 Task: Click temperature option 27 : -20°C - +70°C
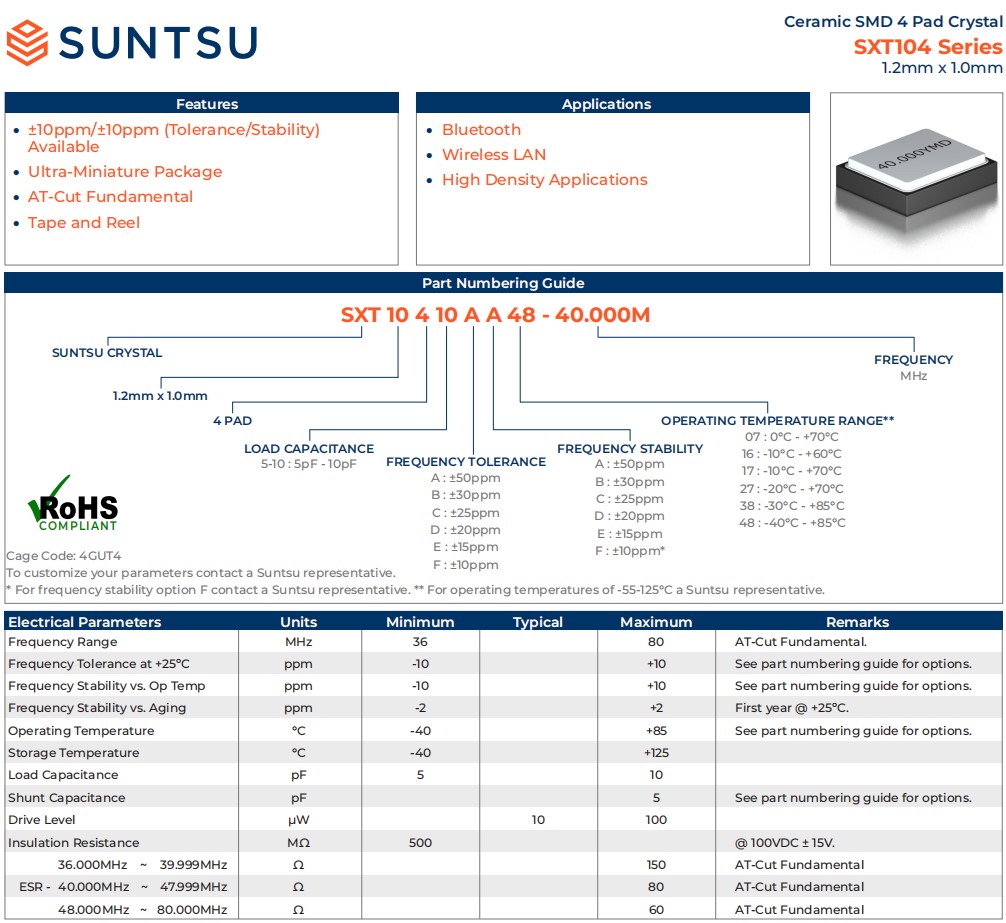(x=792, y=489)
